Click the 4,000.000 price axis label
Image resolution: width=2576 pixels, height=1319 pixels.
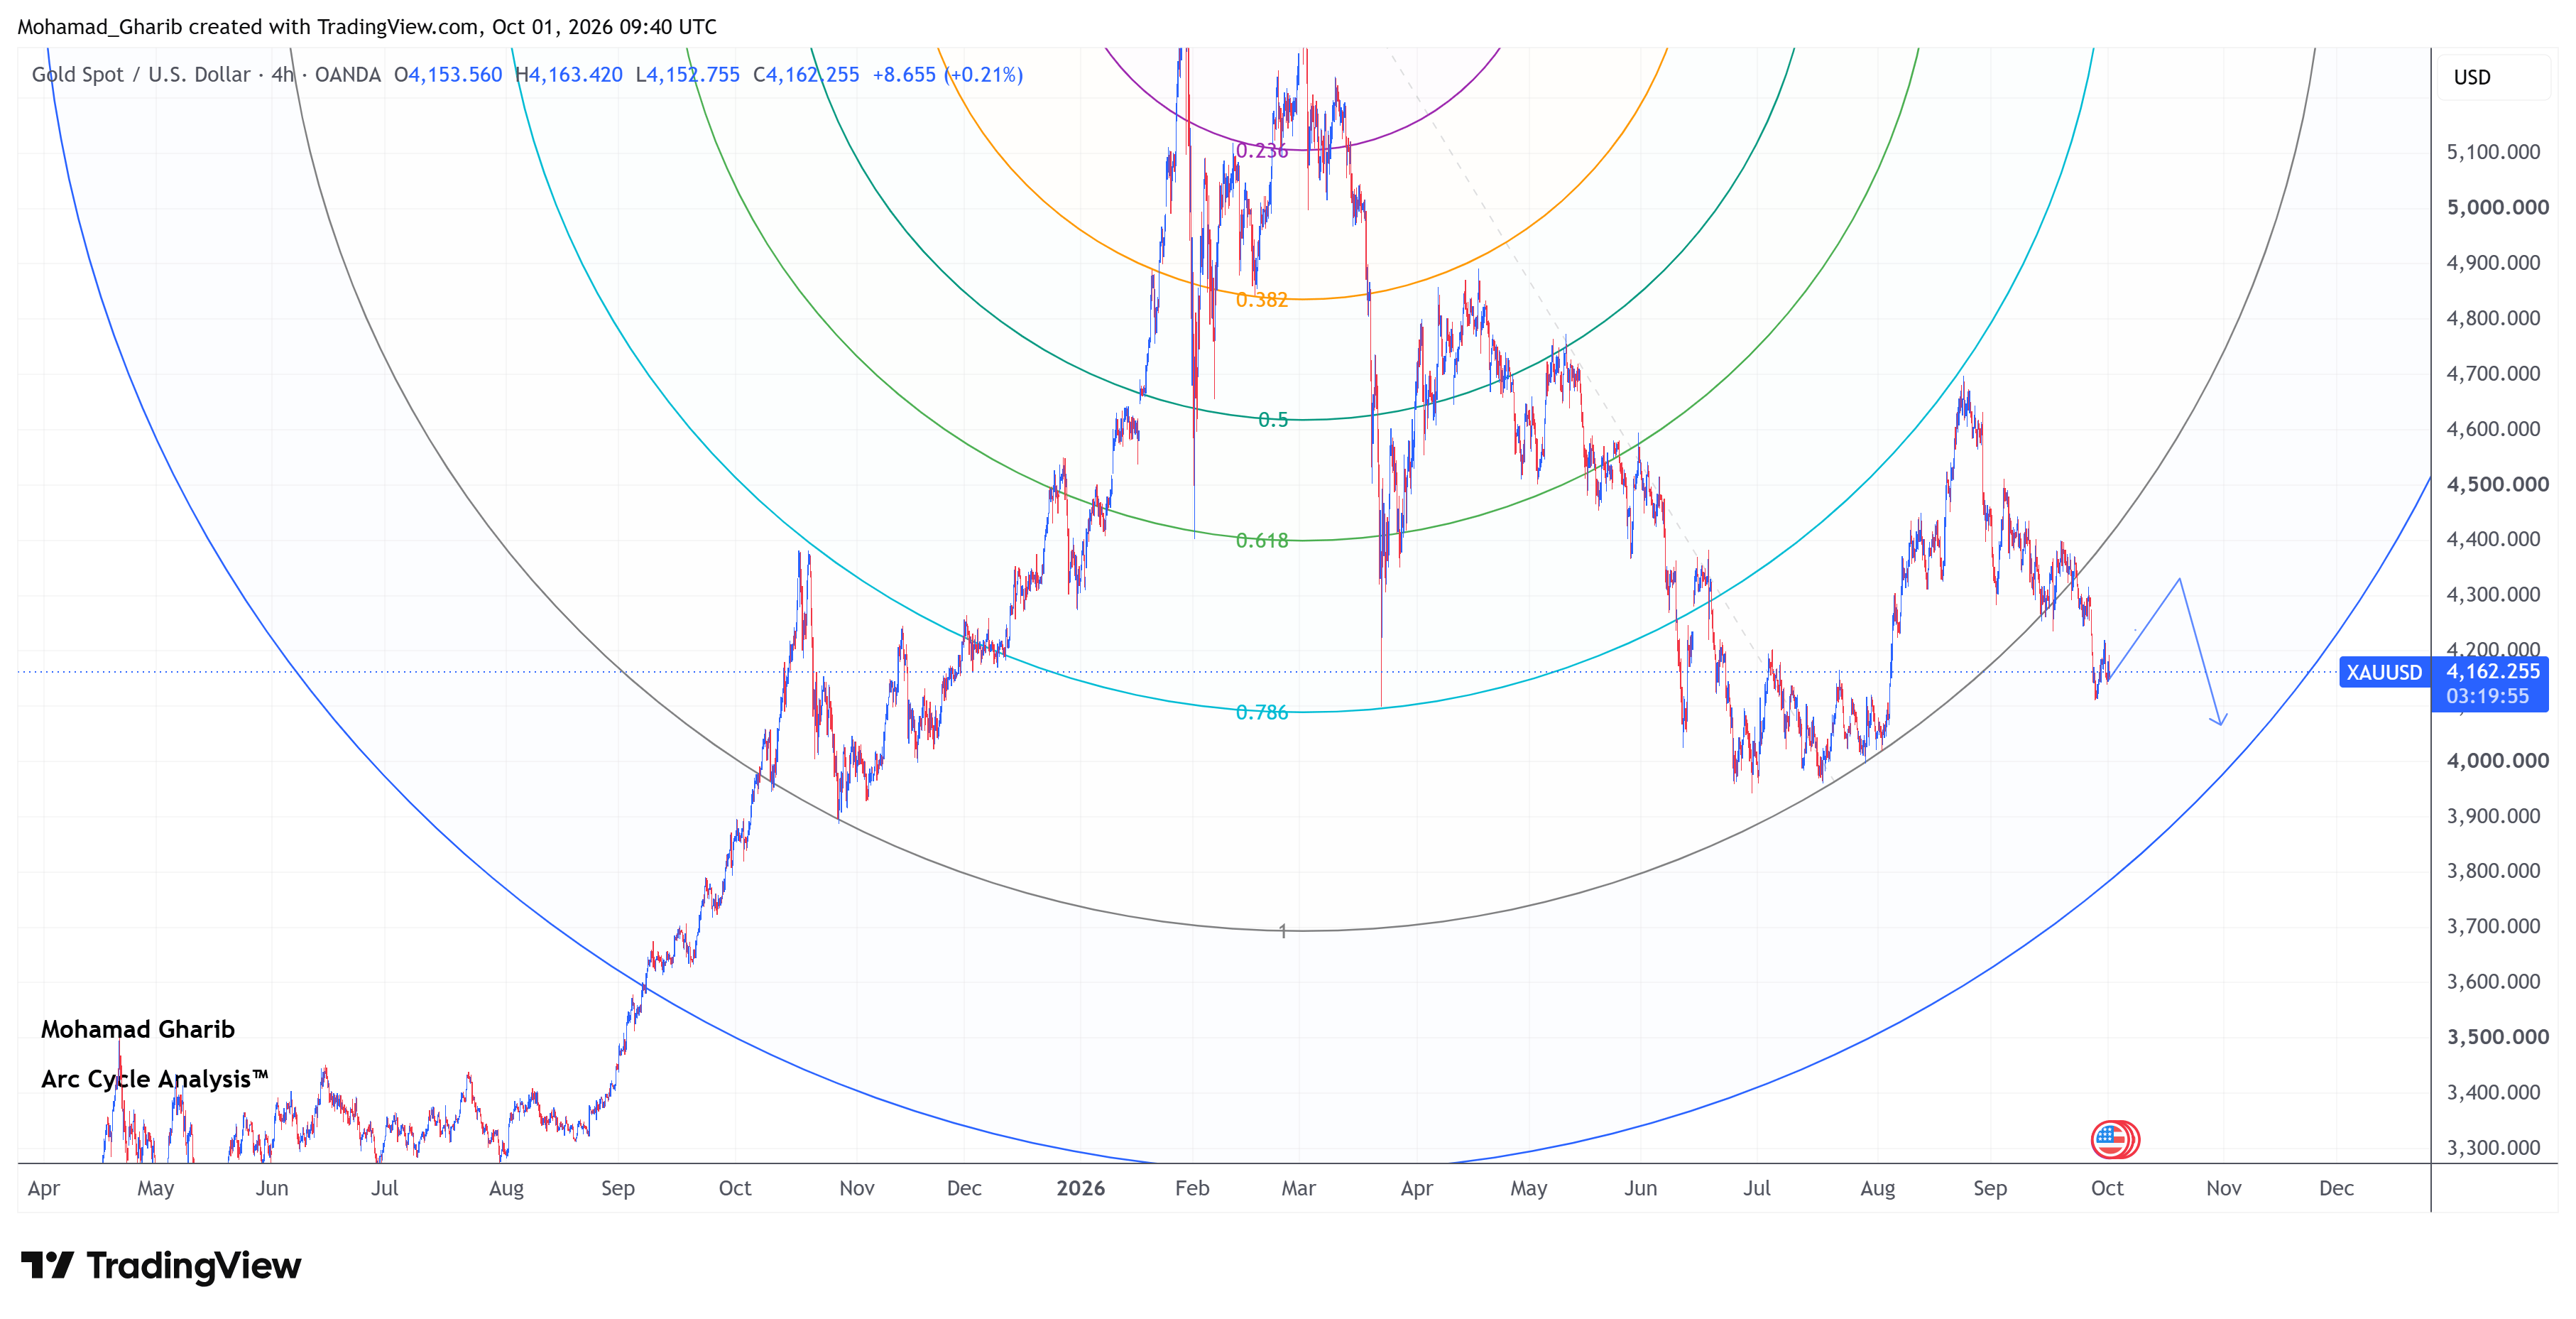pos(2498,761)
